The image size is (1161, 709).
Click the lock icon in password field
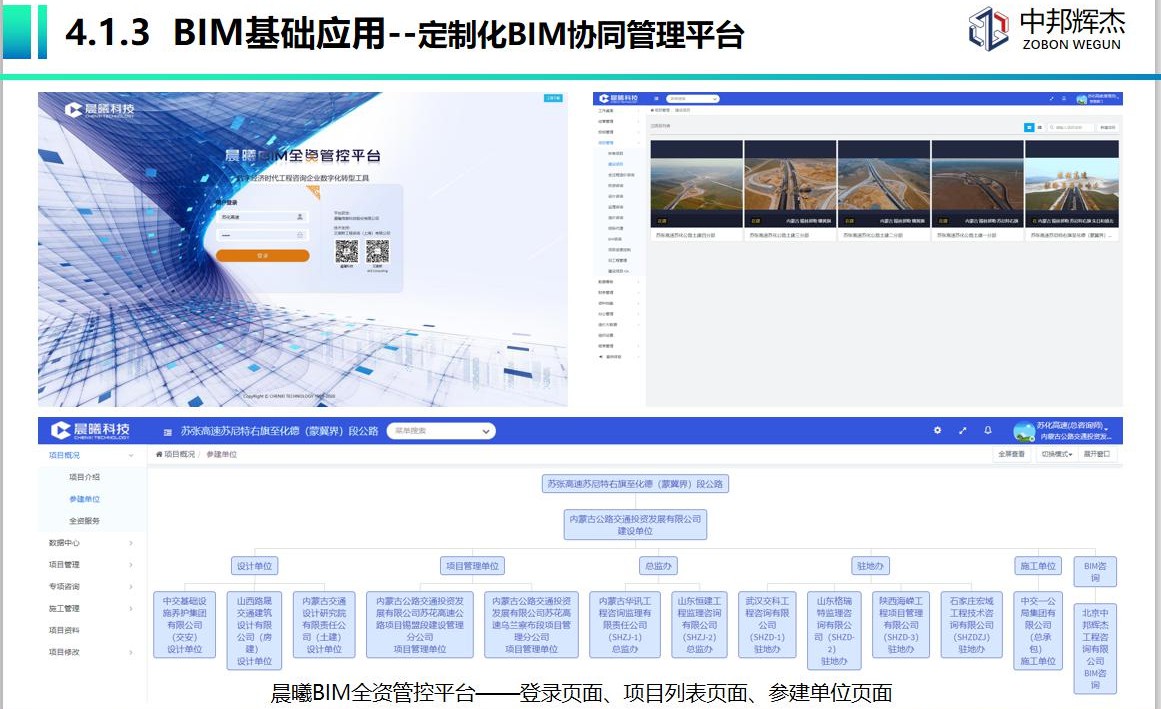(300, 235)
